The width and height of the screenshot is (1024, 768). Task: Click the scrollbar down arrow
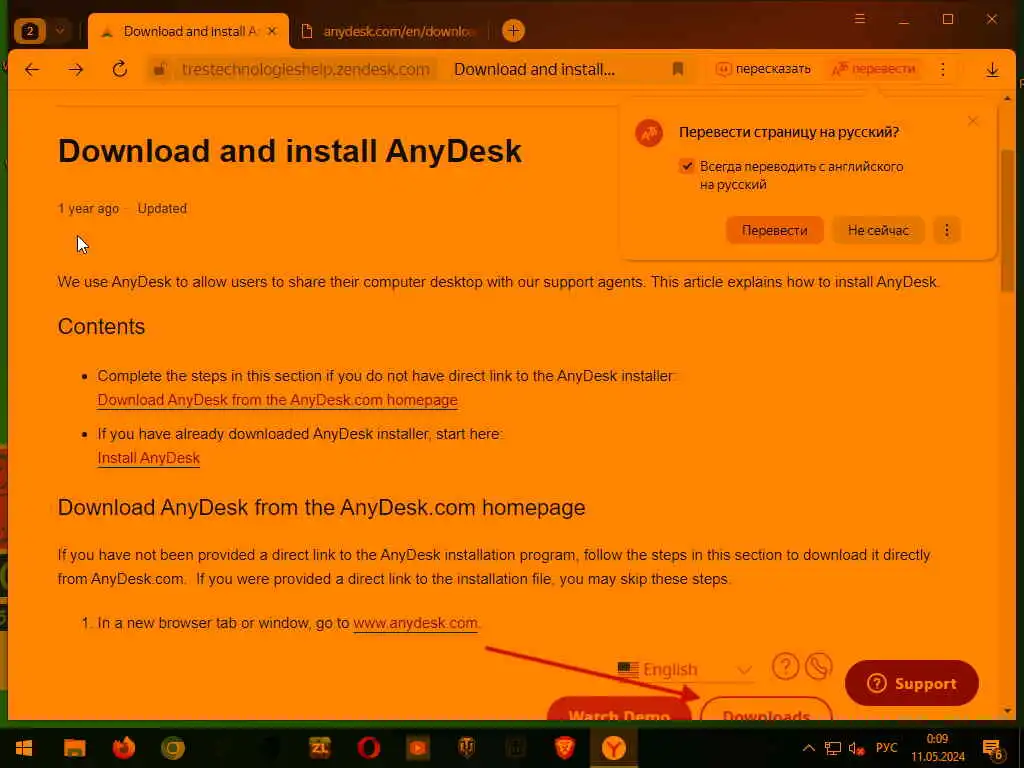(x=1007, y=710)
